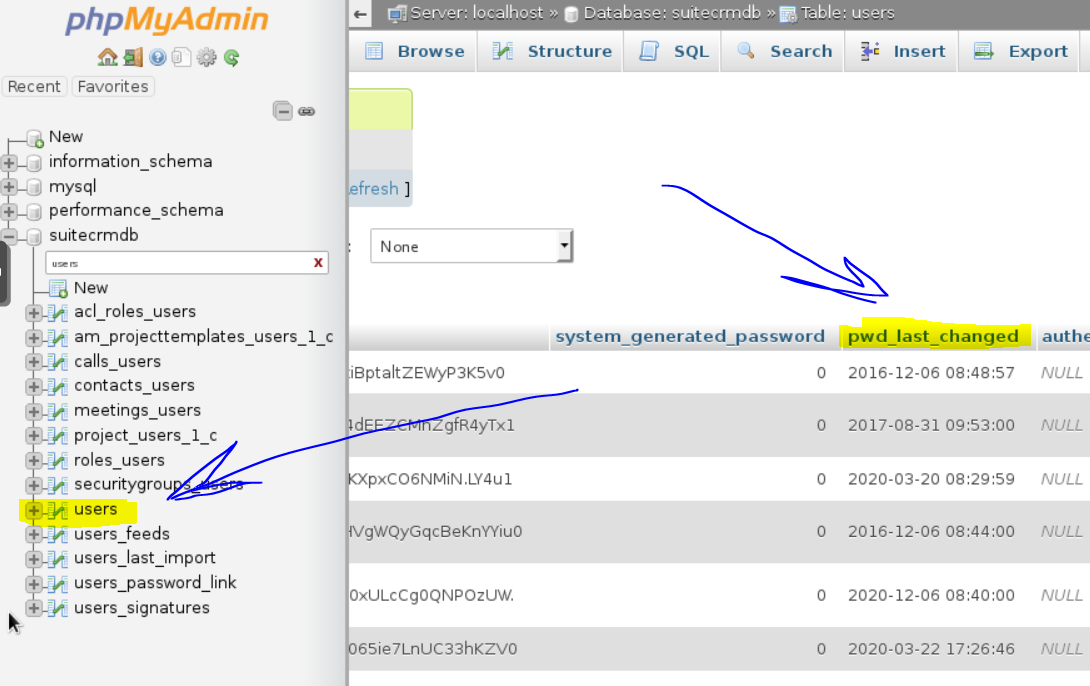Expand the users table node
The height and width of the screenshot is (686, 1090).
click(33, 510)
